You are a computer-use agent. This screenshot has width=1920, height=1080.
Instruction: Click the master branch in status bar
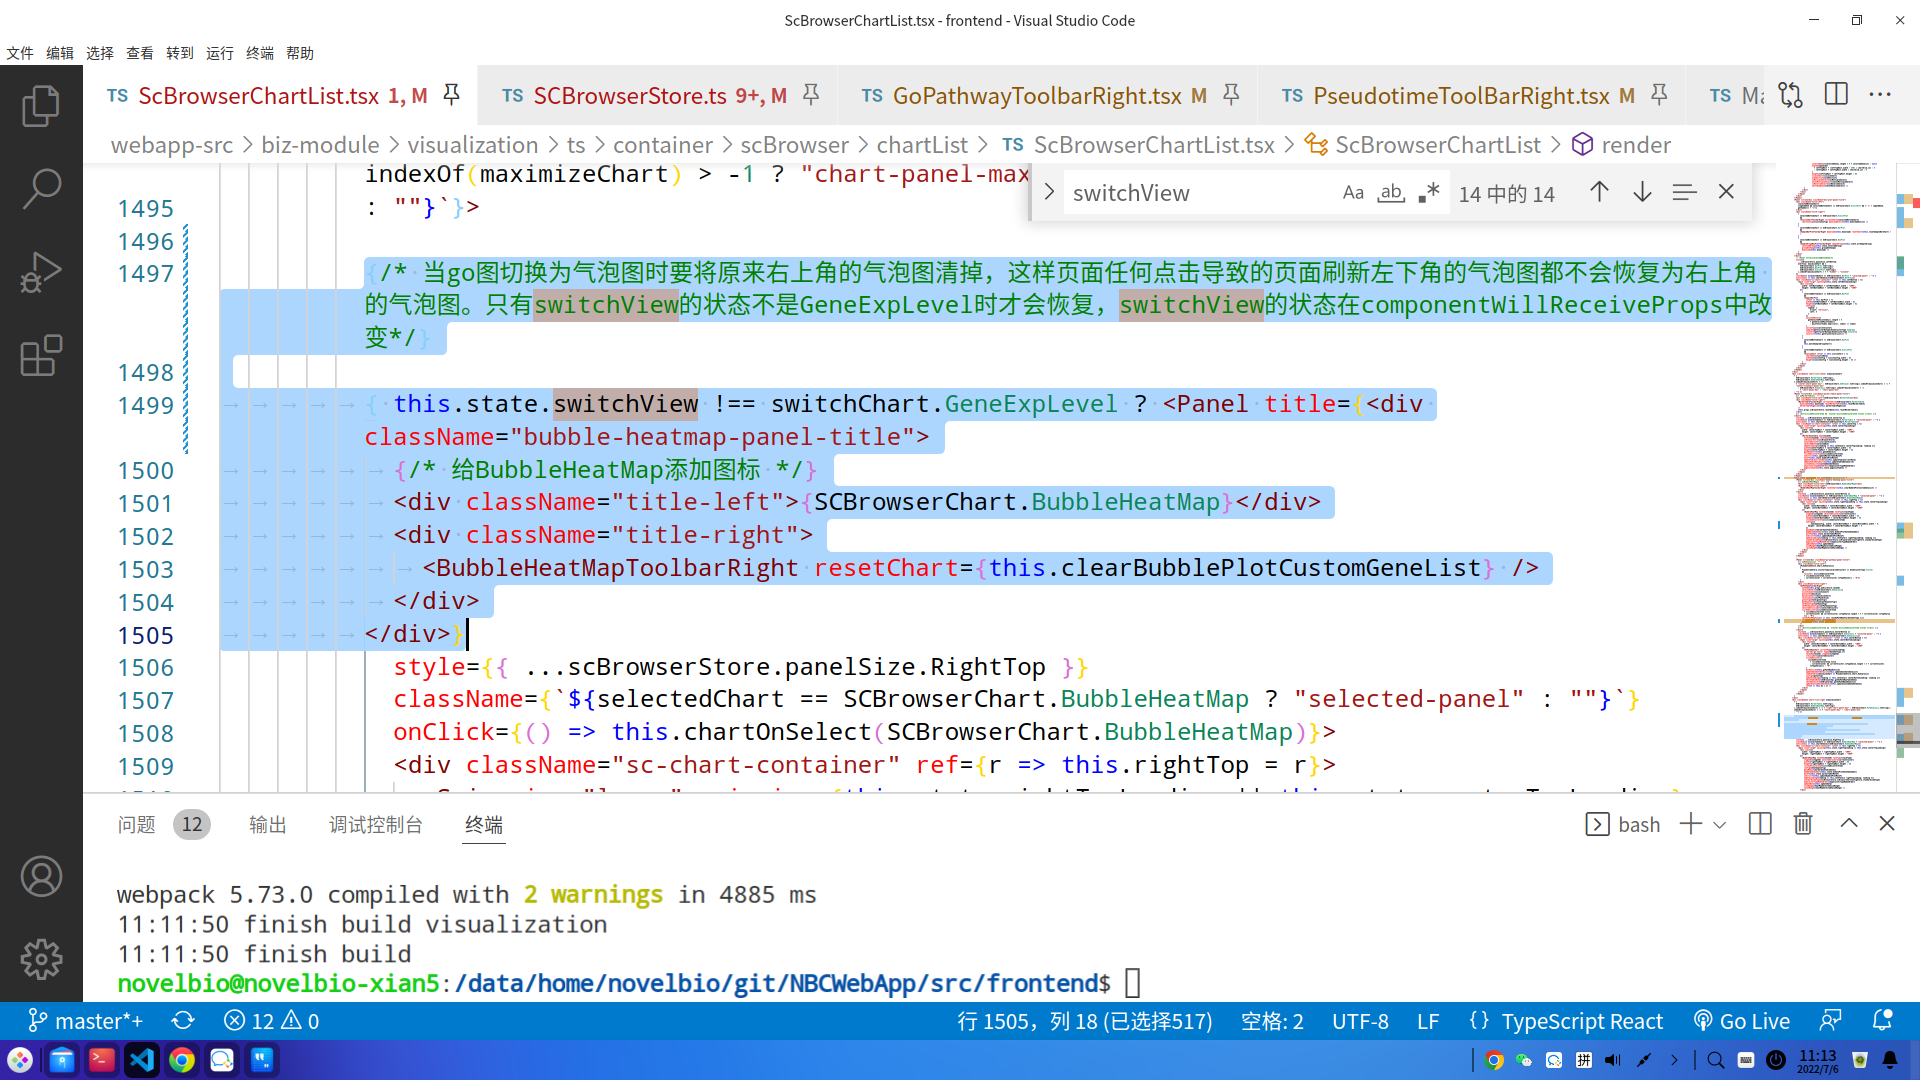click(x=86, y=1021)
